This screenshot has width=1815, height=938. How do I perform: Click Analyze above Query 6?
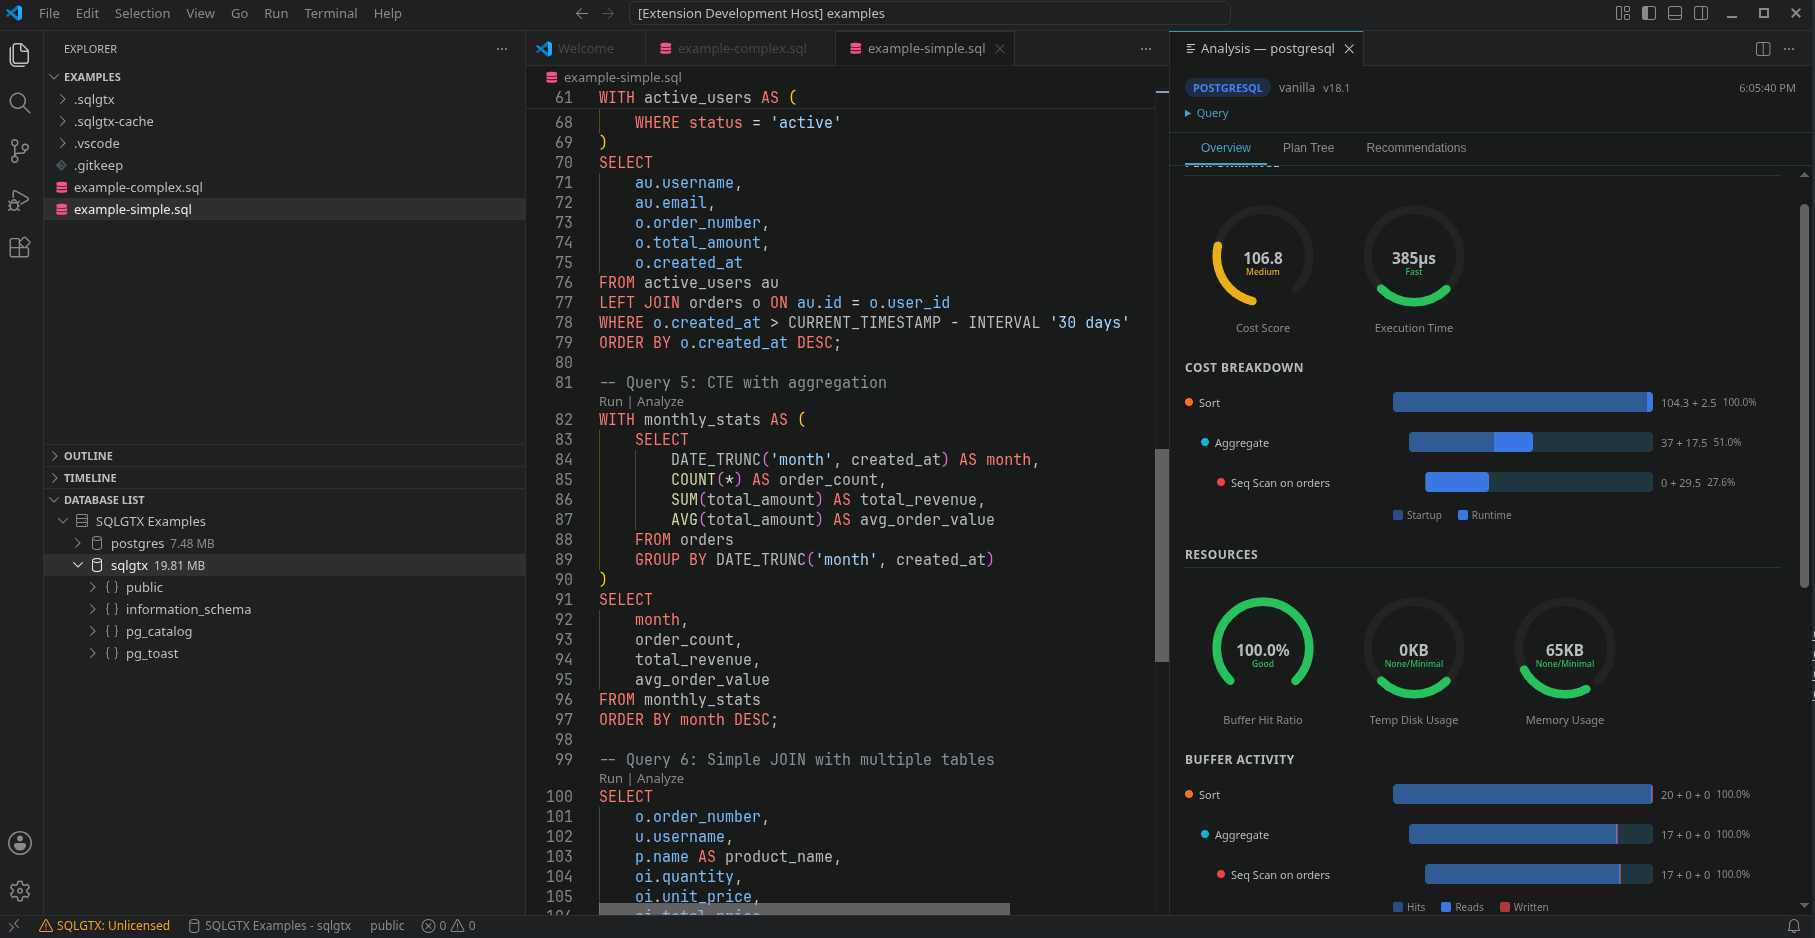coord(660,779)
